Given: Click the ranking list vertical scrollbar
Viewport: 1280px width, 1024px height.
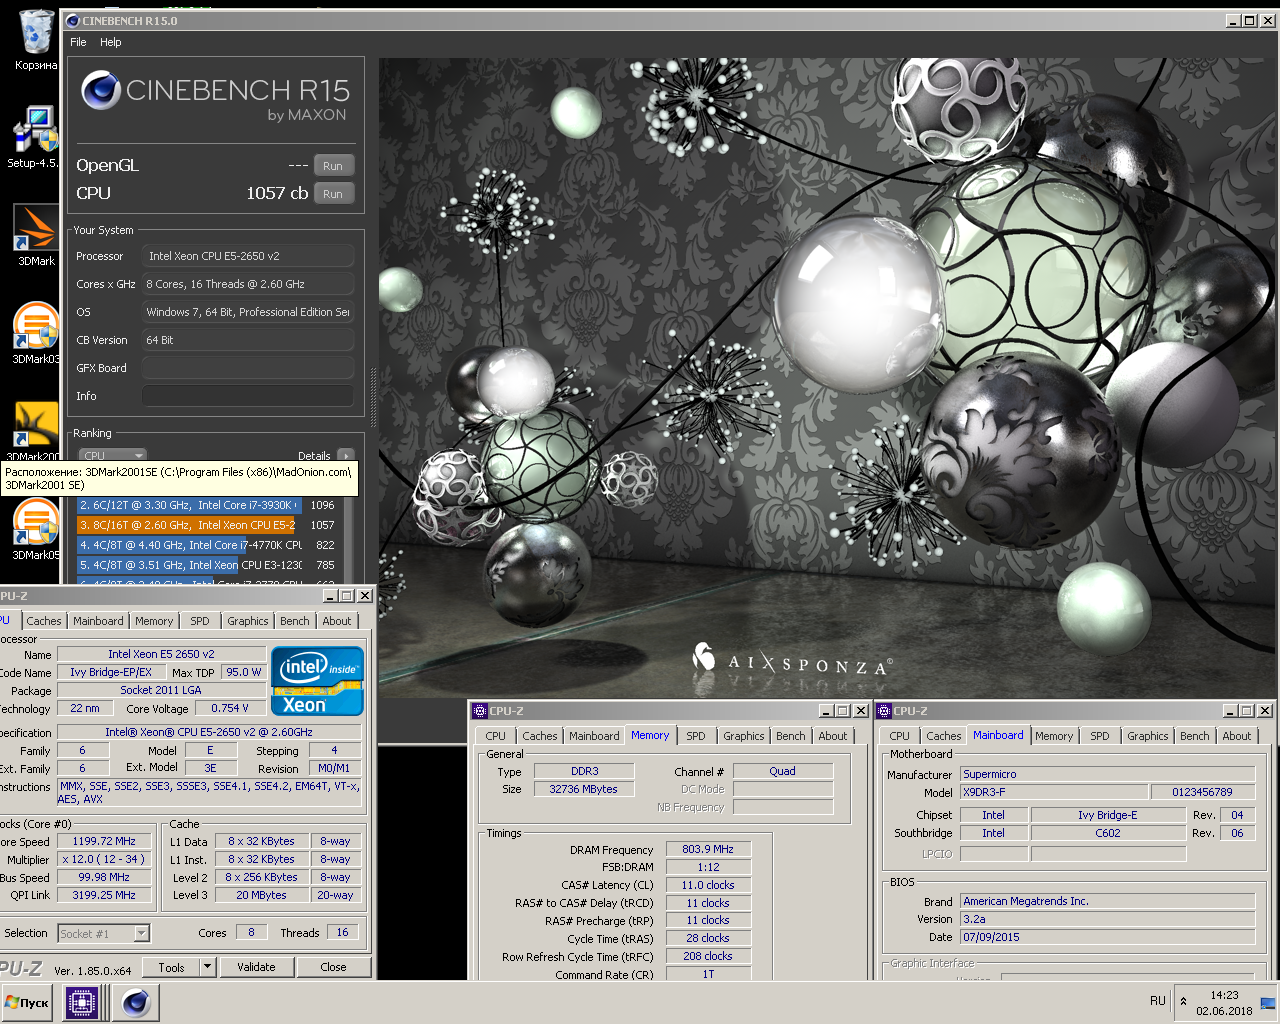Looking at the screenshot, I should coord(350,538).
